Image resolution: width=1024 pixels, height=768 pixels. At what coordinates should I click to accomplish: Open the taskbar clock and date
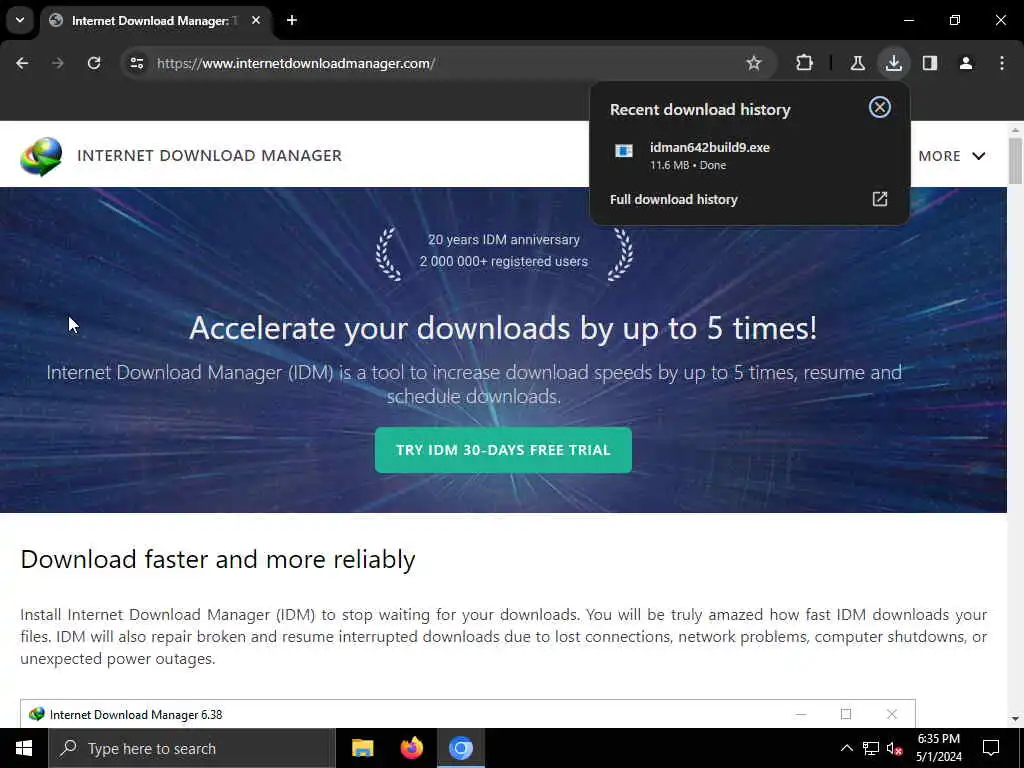tap(938, 748)
